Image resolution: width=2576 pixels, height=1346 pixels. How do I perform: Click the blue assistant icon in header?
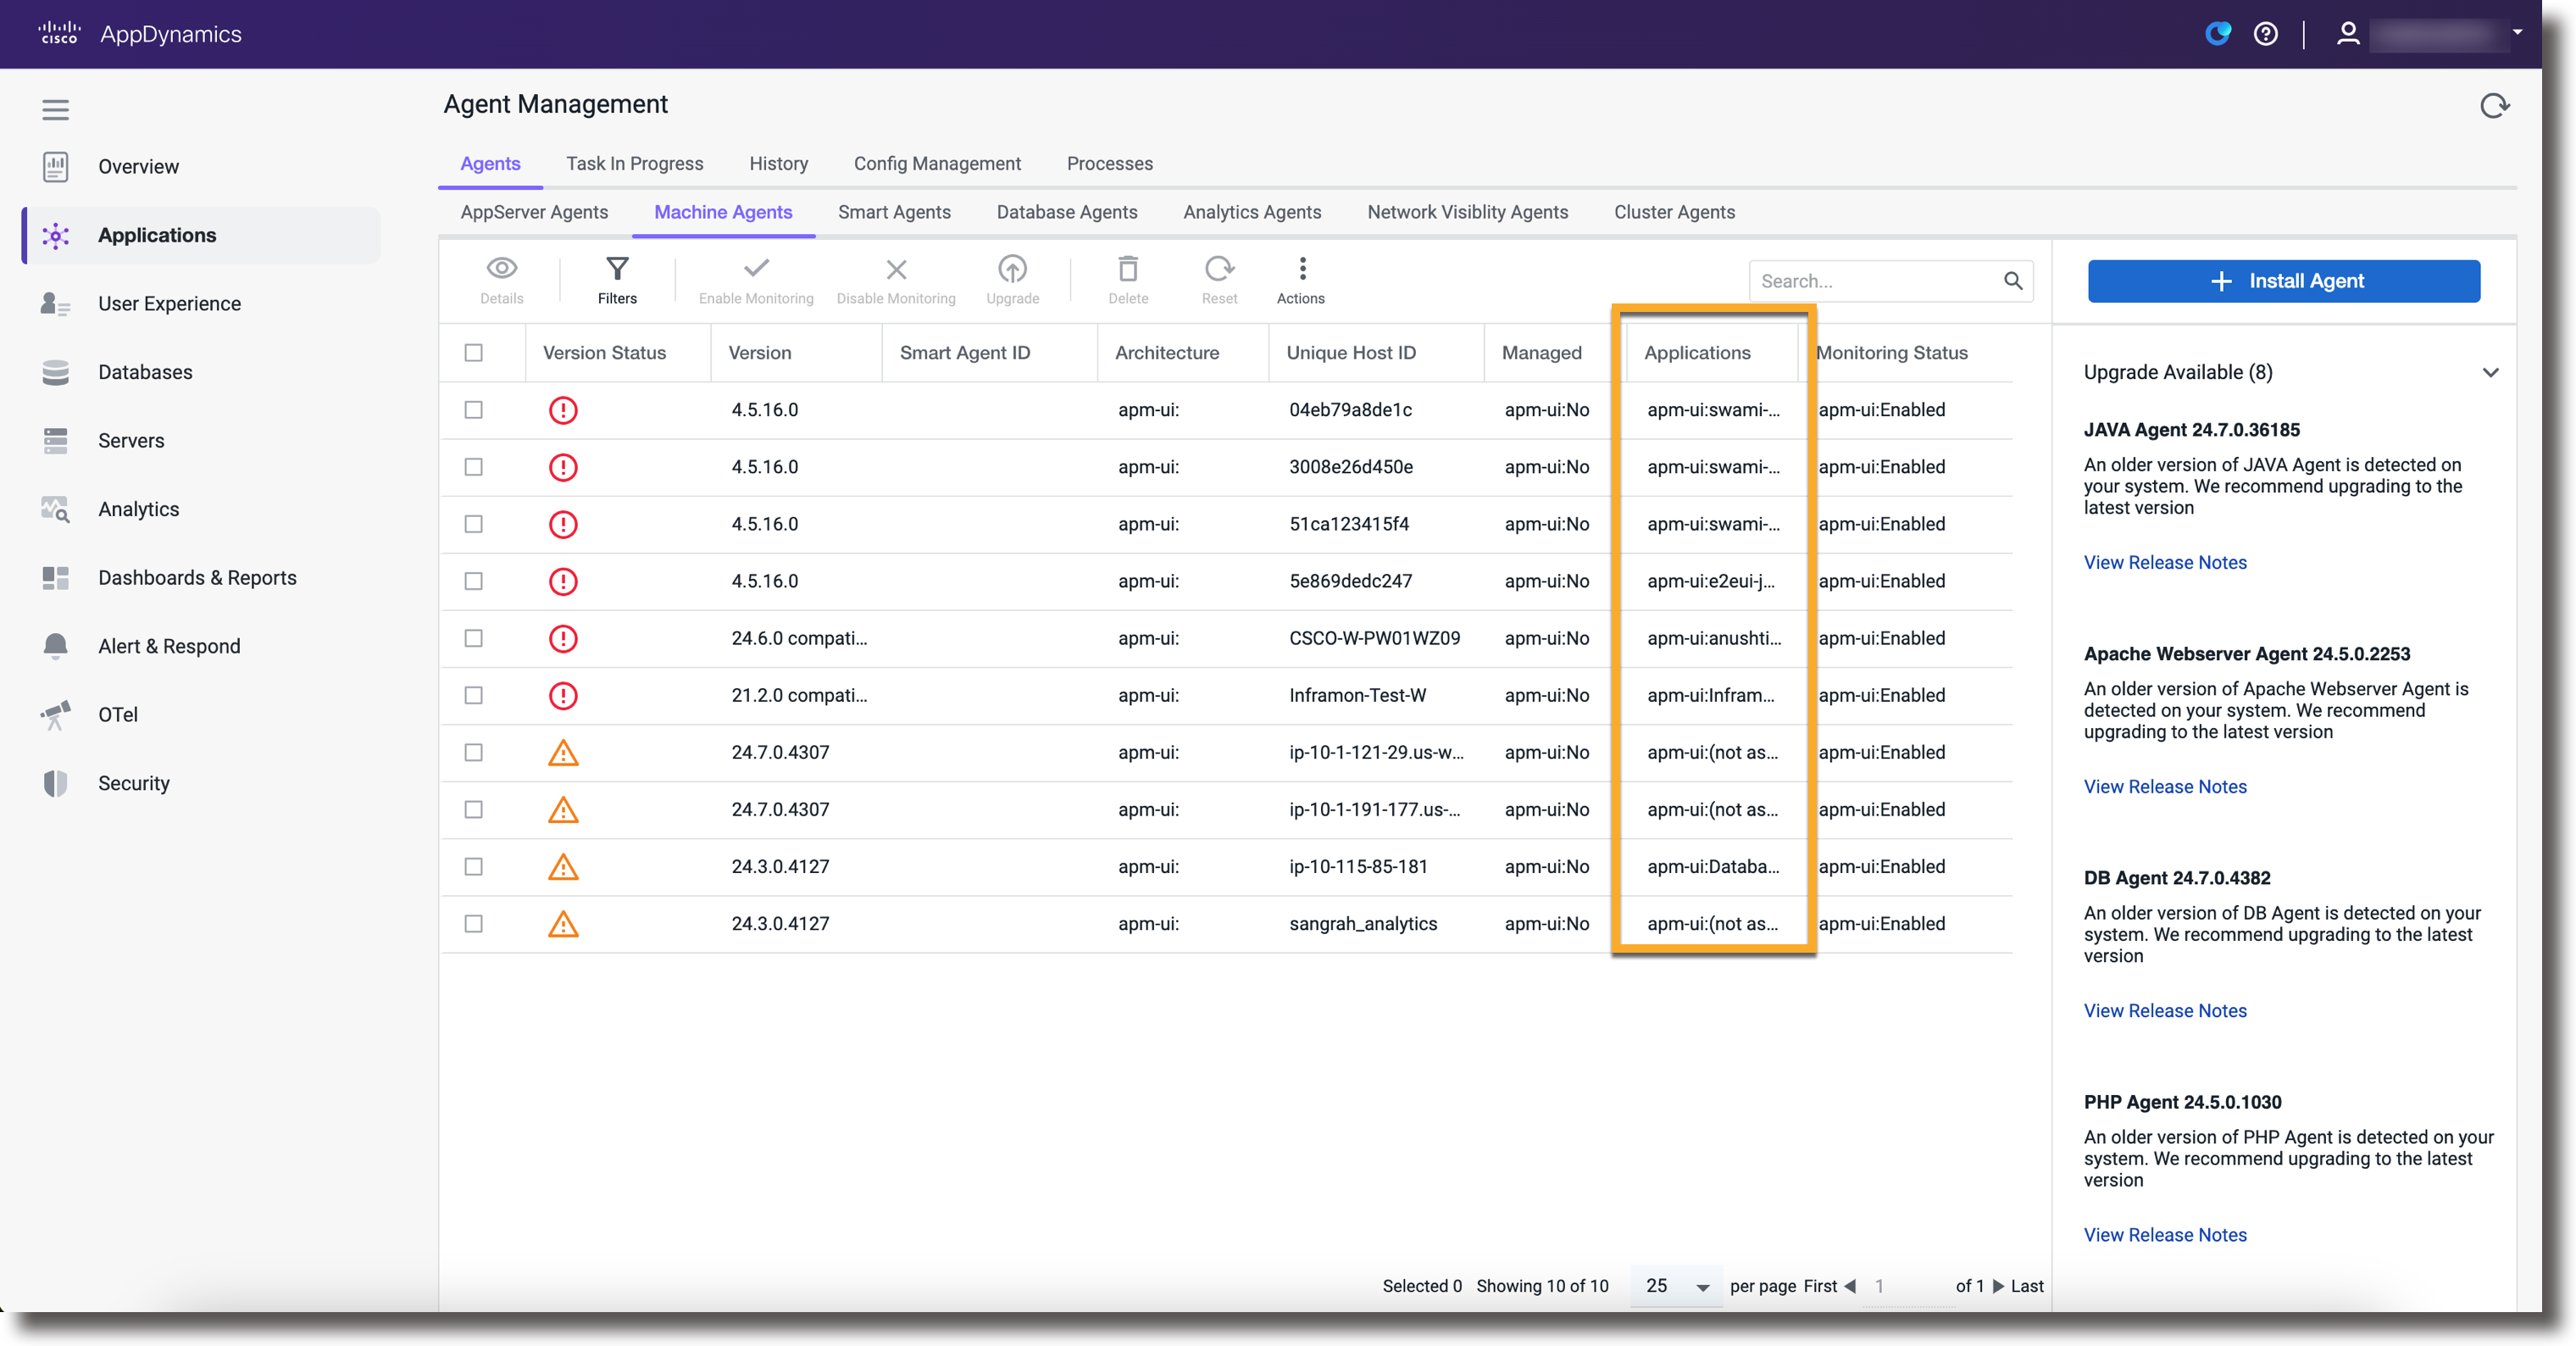pos(2217,34)
